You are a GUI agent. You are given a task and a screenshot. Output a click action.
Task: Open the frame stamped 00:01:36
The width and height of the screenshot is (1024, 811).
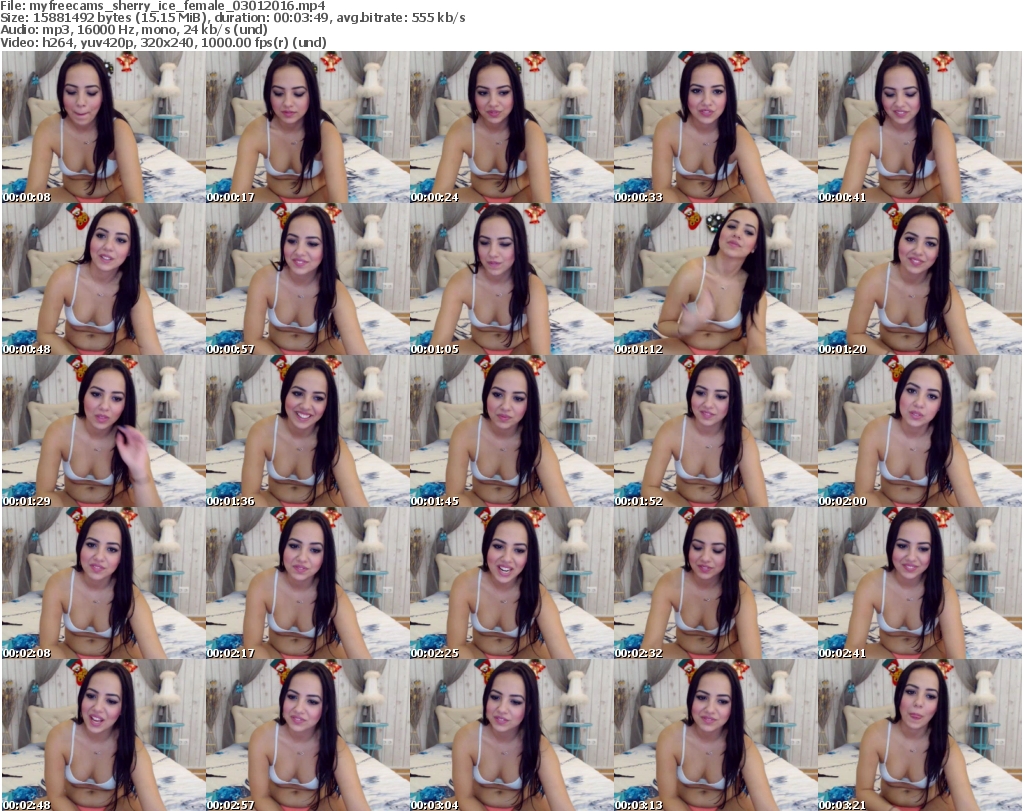[x=308, y=432]
